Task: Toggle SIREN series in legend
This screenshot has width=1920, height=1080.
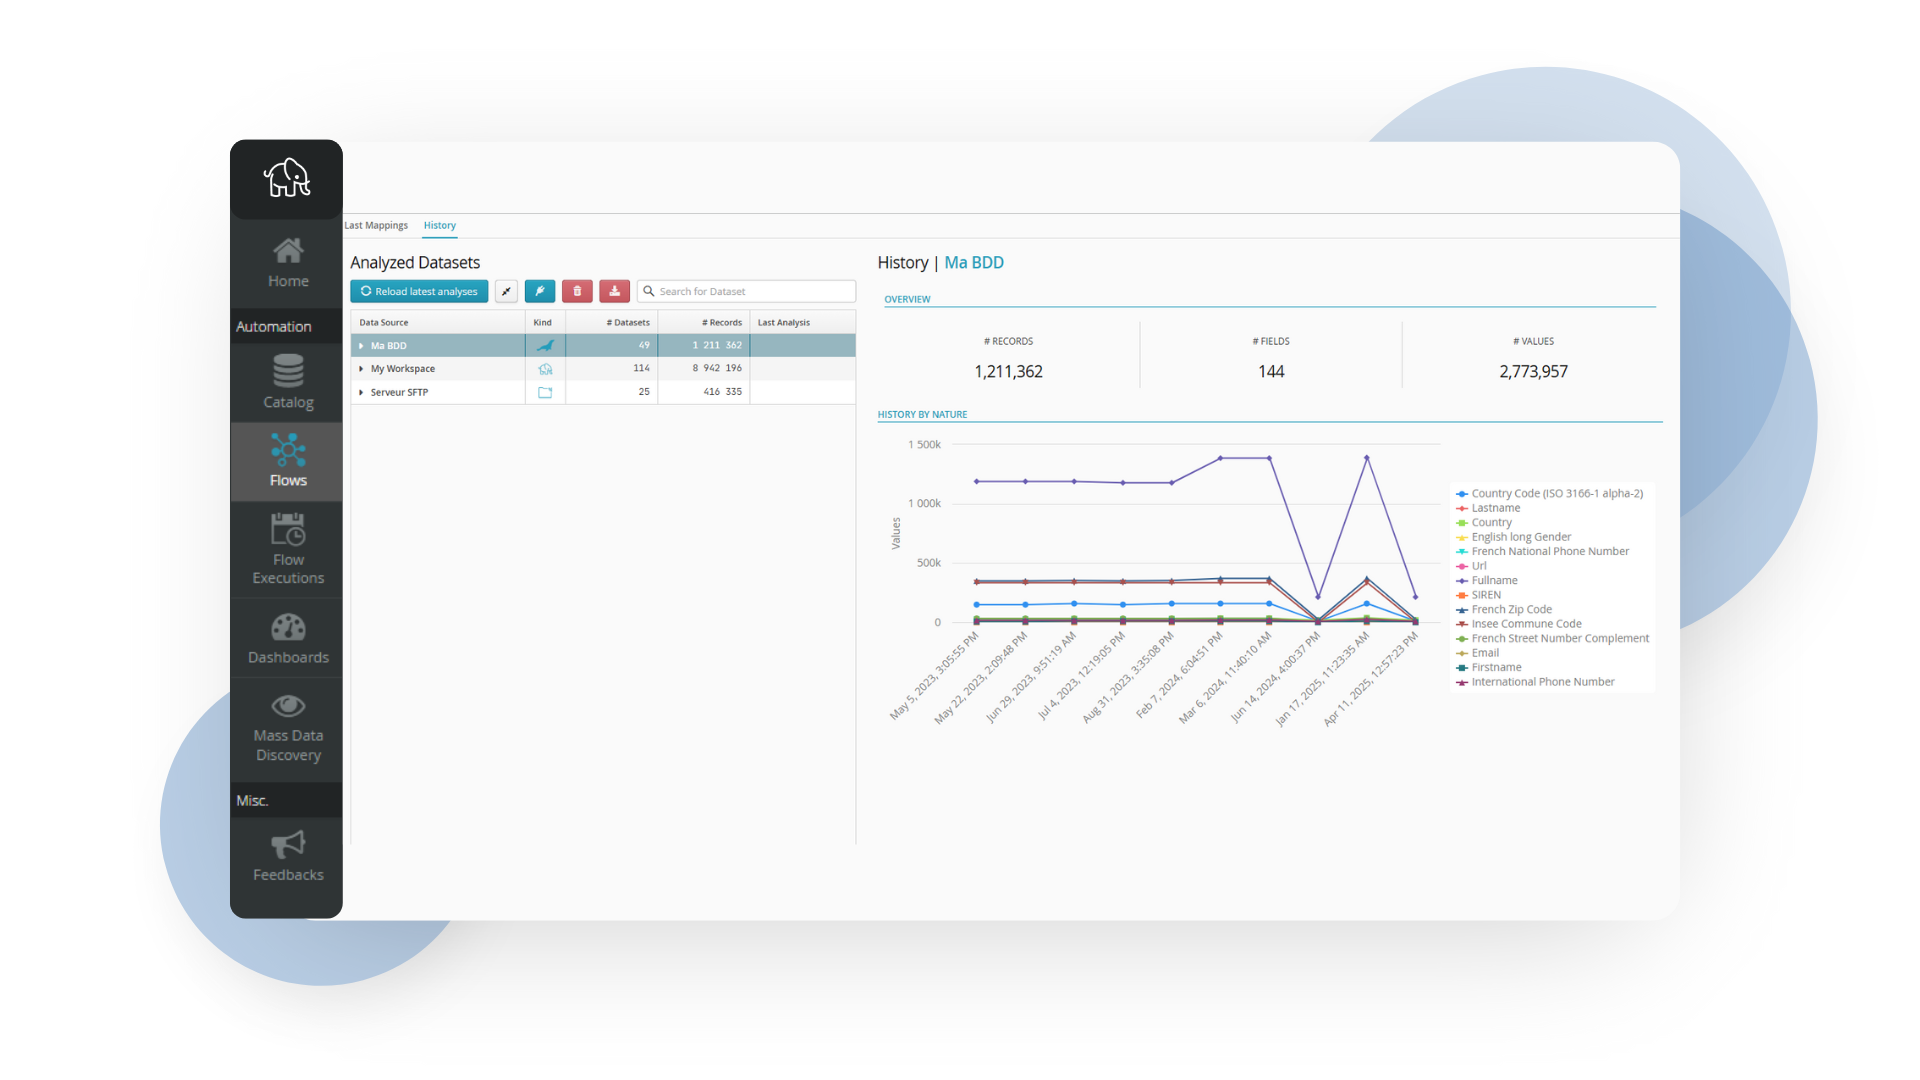Action: 1479,595
